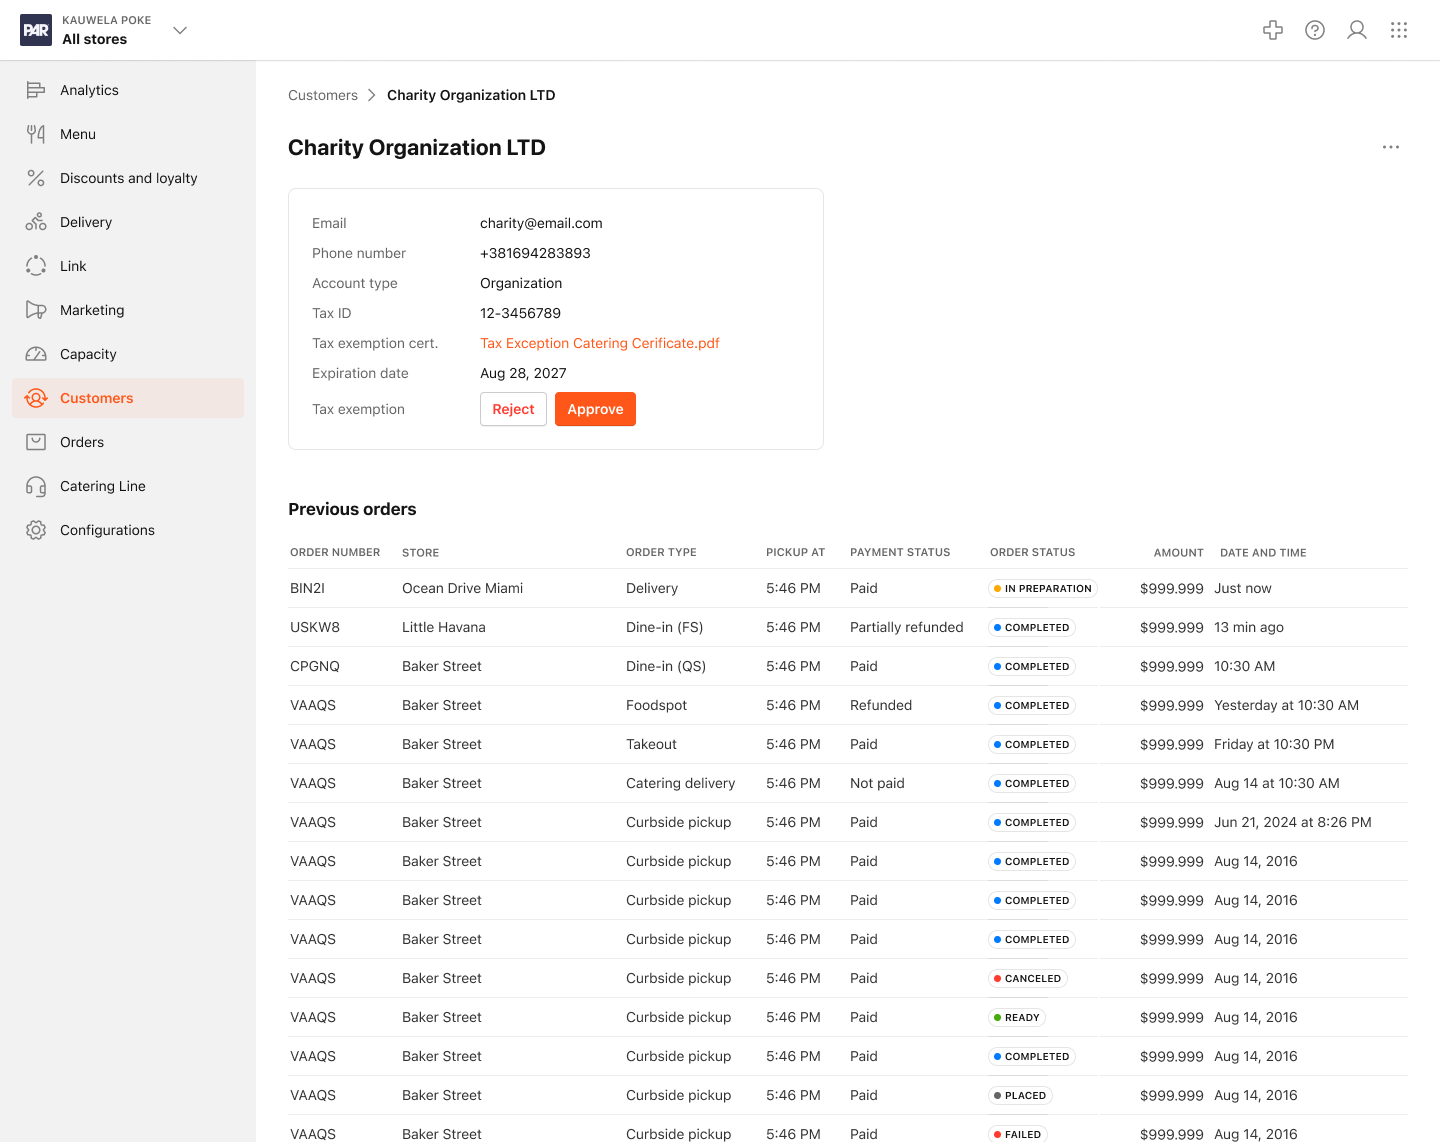The width and height of the screenshot is (1440, 1142).
Task: Click Tax ID value 12-3456789
Action: click(520, 313)
